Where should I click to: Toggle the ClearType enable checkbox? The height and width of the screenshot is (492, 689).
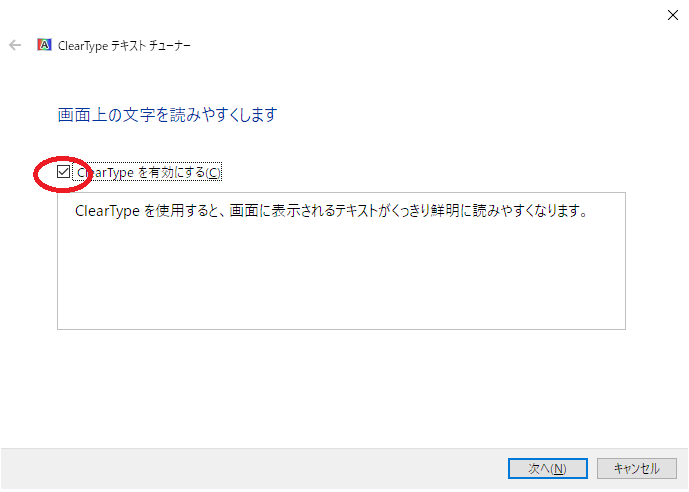63,172
